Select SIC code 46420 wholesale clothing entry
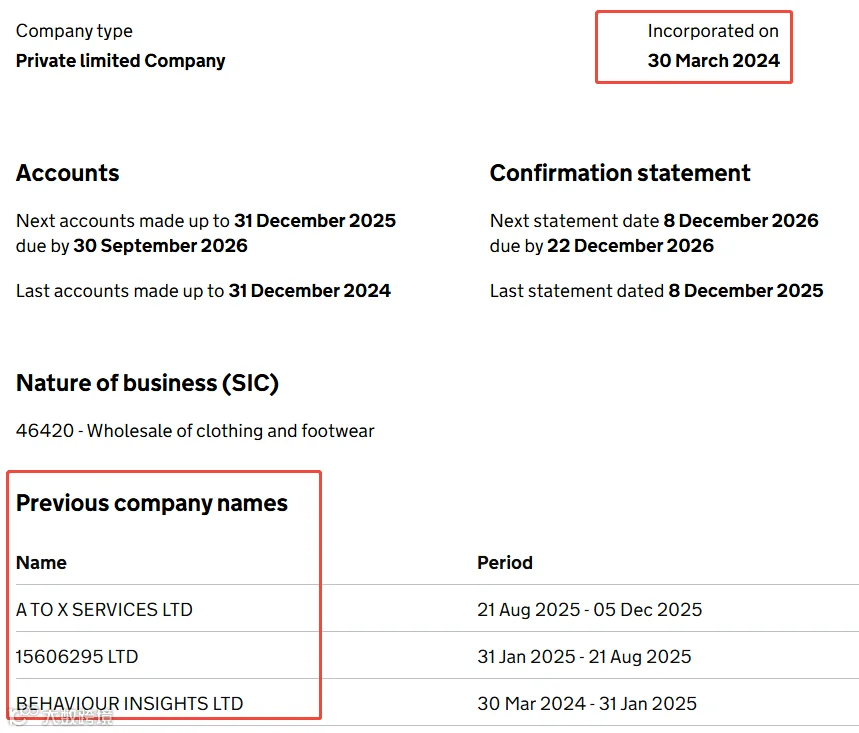Viewport: 859px width, 733px height. [195, 431]
